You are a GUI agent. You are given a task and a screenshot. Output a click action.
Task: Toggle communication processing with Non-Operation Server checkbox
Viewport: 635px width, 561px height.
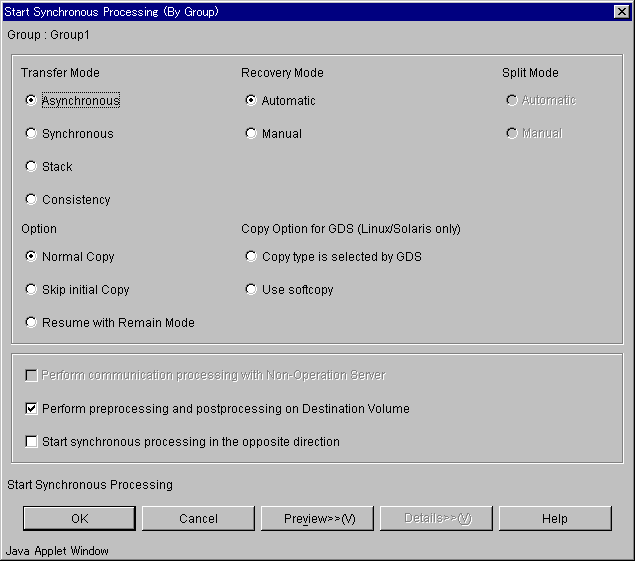[x=31, y=375]
